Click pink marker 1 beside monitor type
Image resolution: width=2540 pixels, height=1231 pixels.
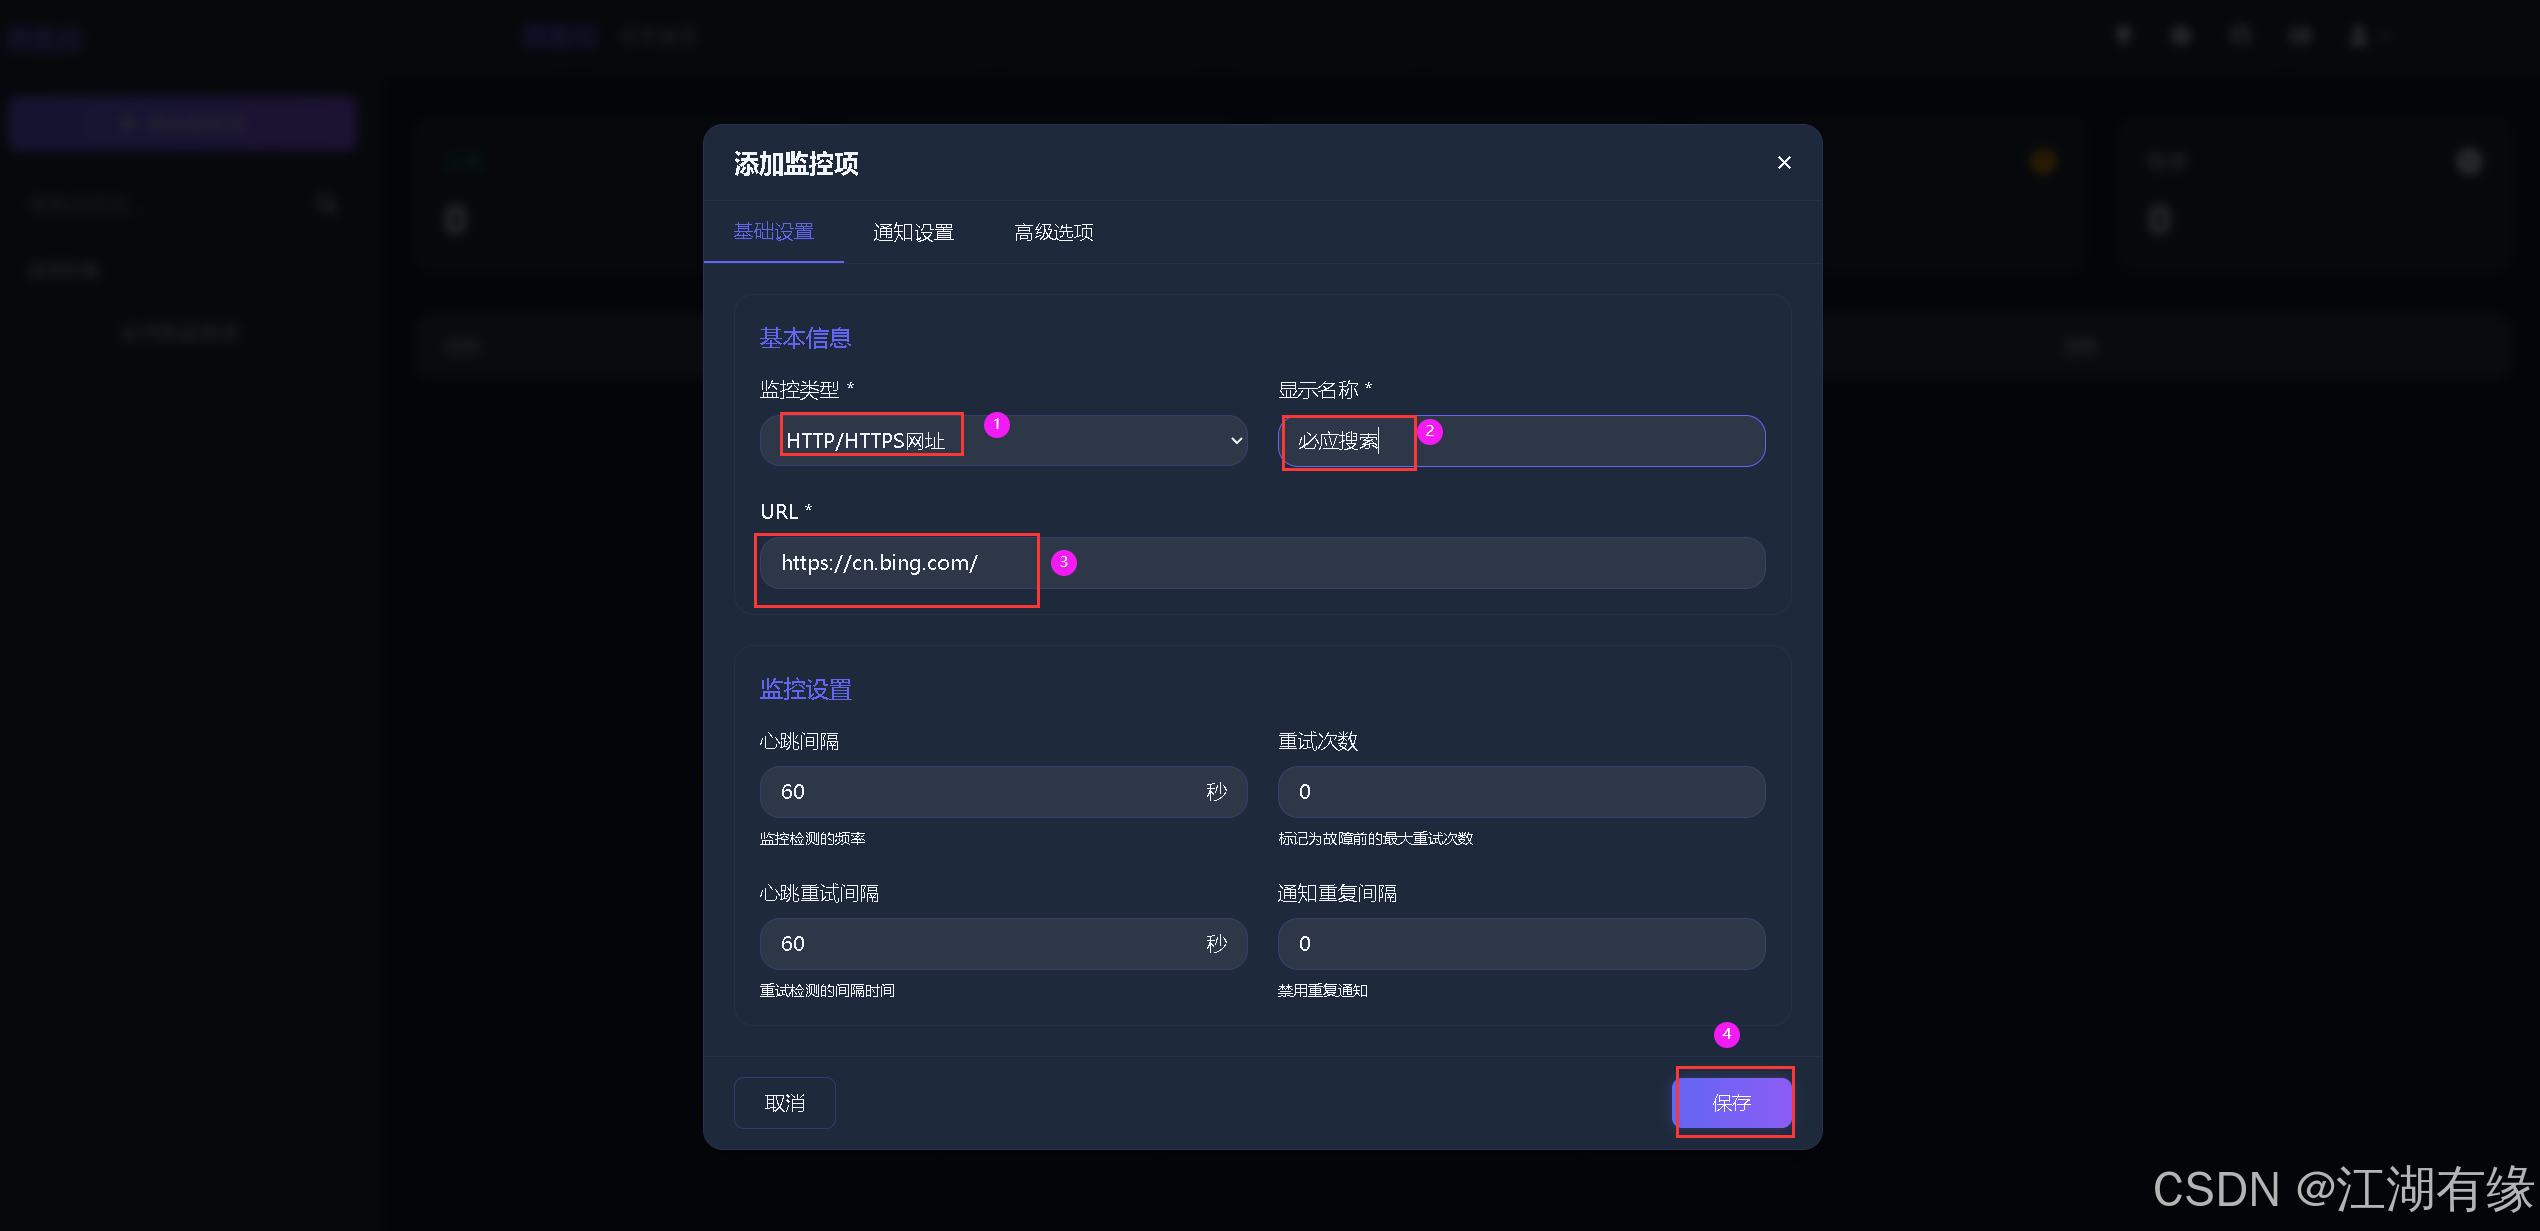click(x=996, y=425)
